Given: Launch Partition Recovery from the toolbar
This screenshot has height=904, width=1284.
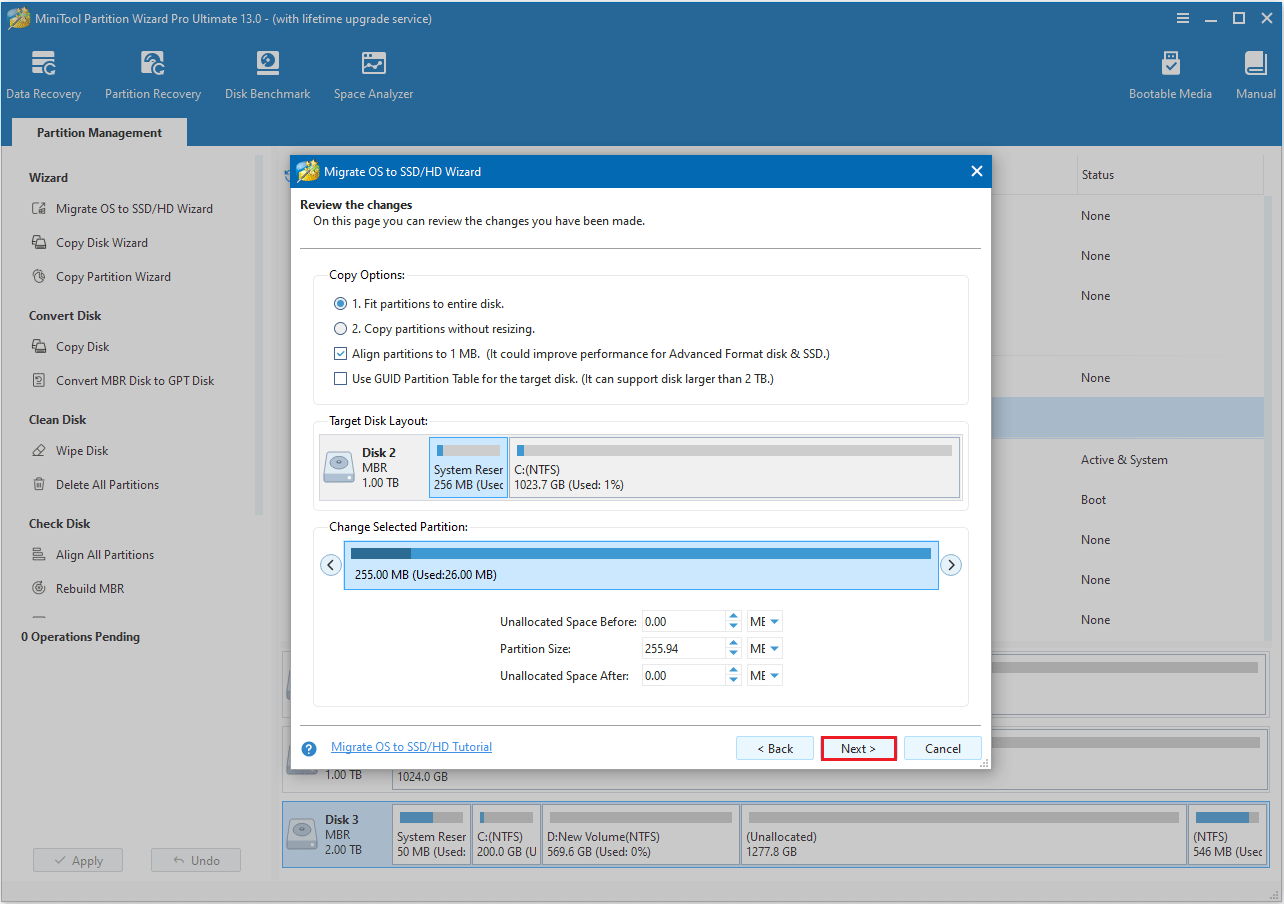Looking at the screenshot, I should point(152,73).
